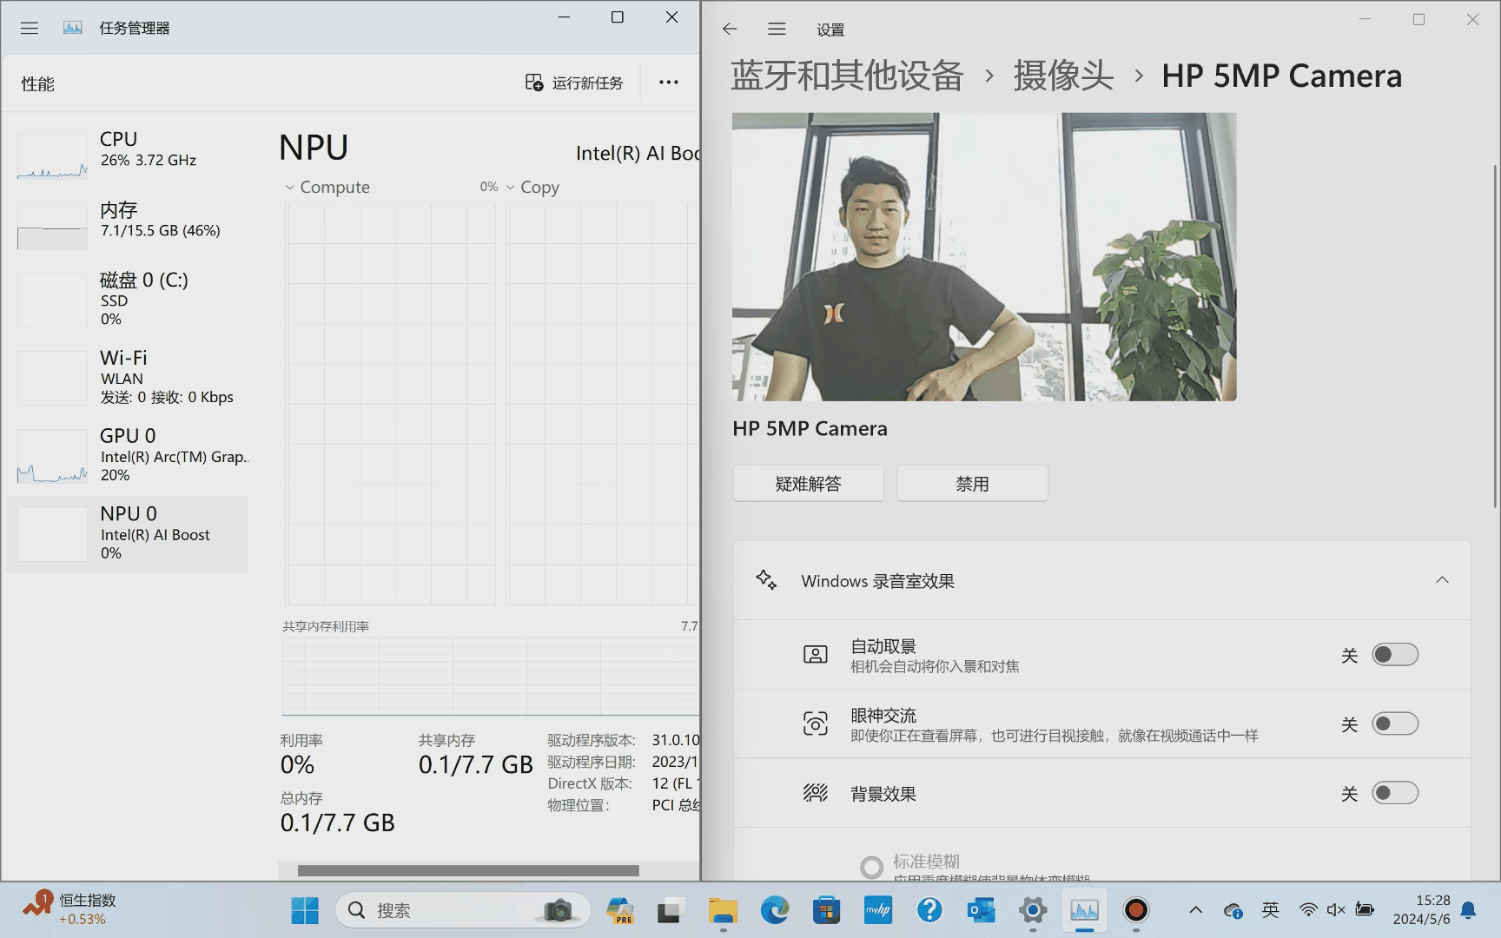Open the Wi-Fi network tray icon

click(1308, 910)
